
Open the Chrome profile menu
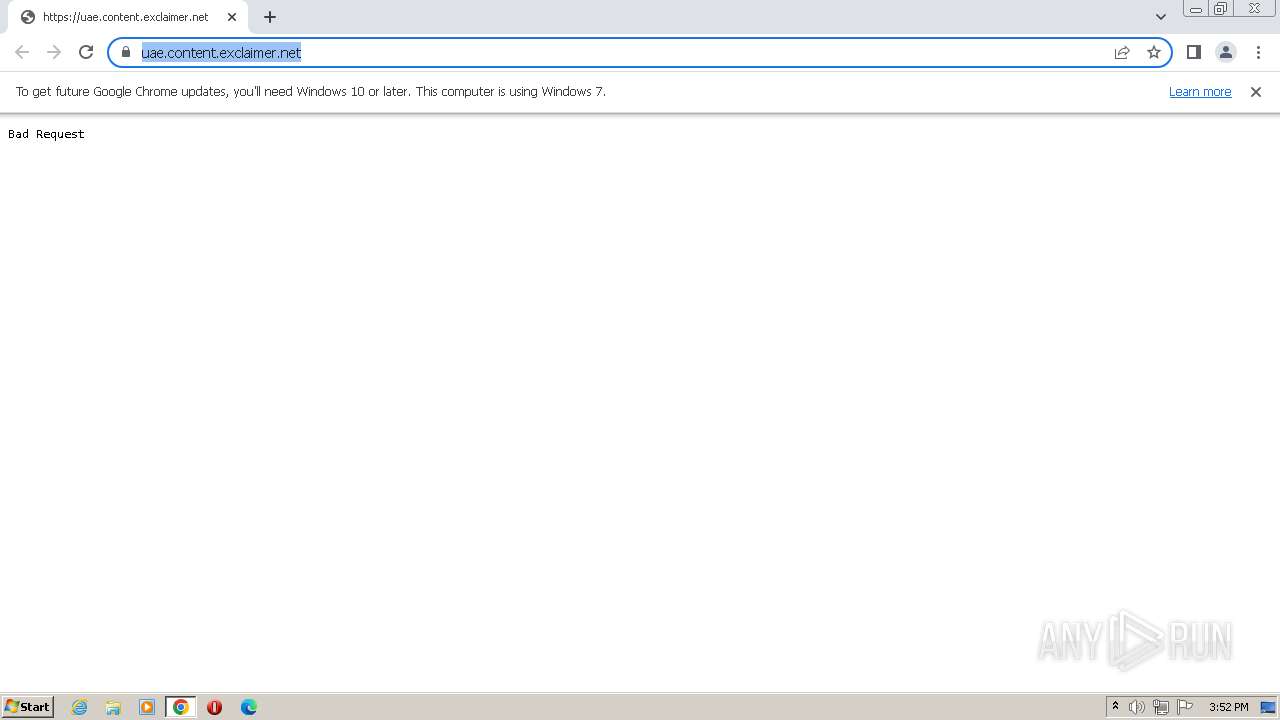coord(1225,52)
